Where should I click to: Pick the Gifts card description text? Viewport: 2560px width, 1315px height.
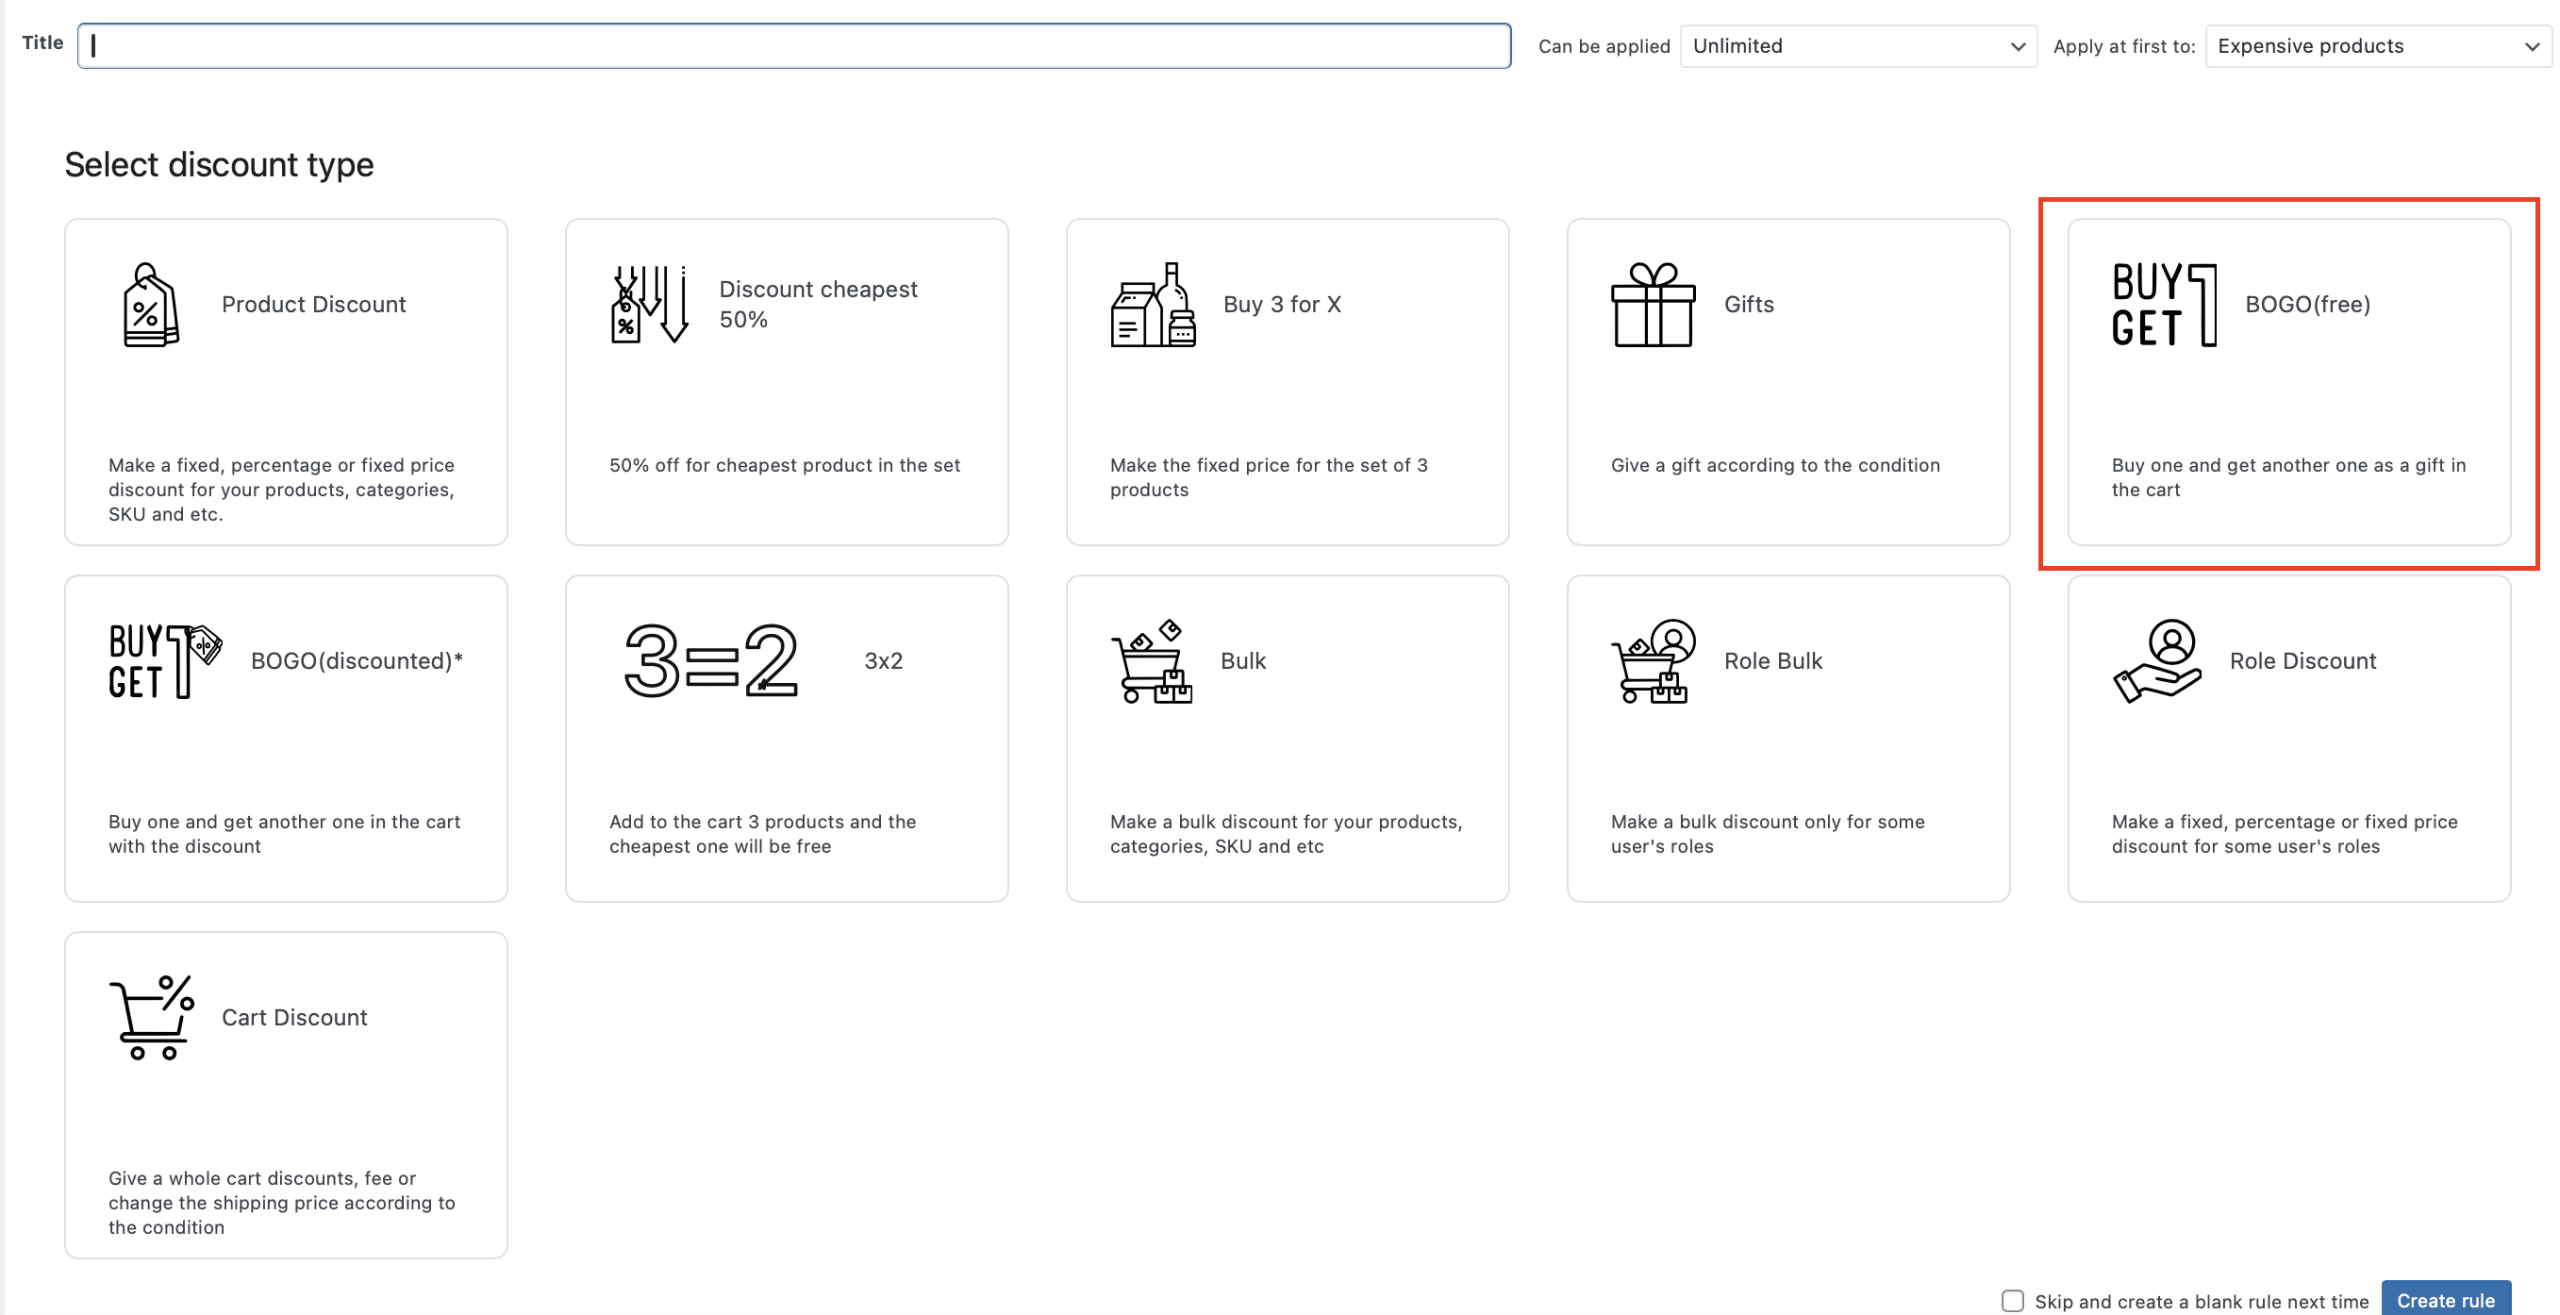(1774, 465)
